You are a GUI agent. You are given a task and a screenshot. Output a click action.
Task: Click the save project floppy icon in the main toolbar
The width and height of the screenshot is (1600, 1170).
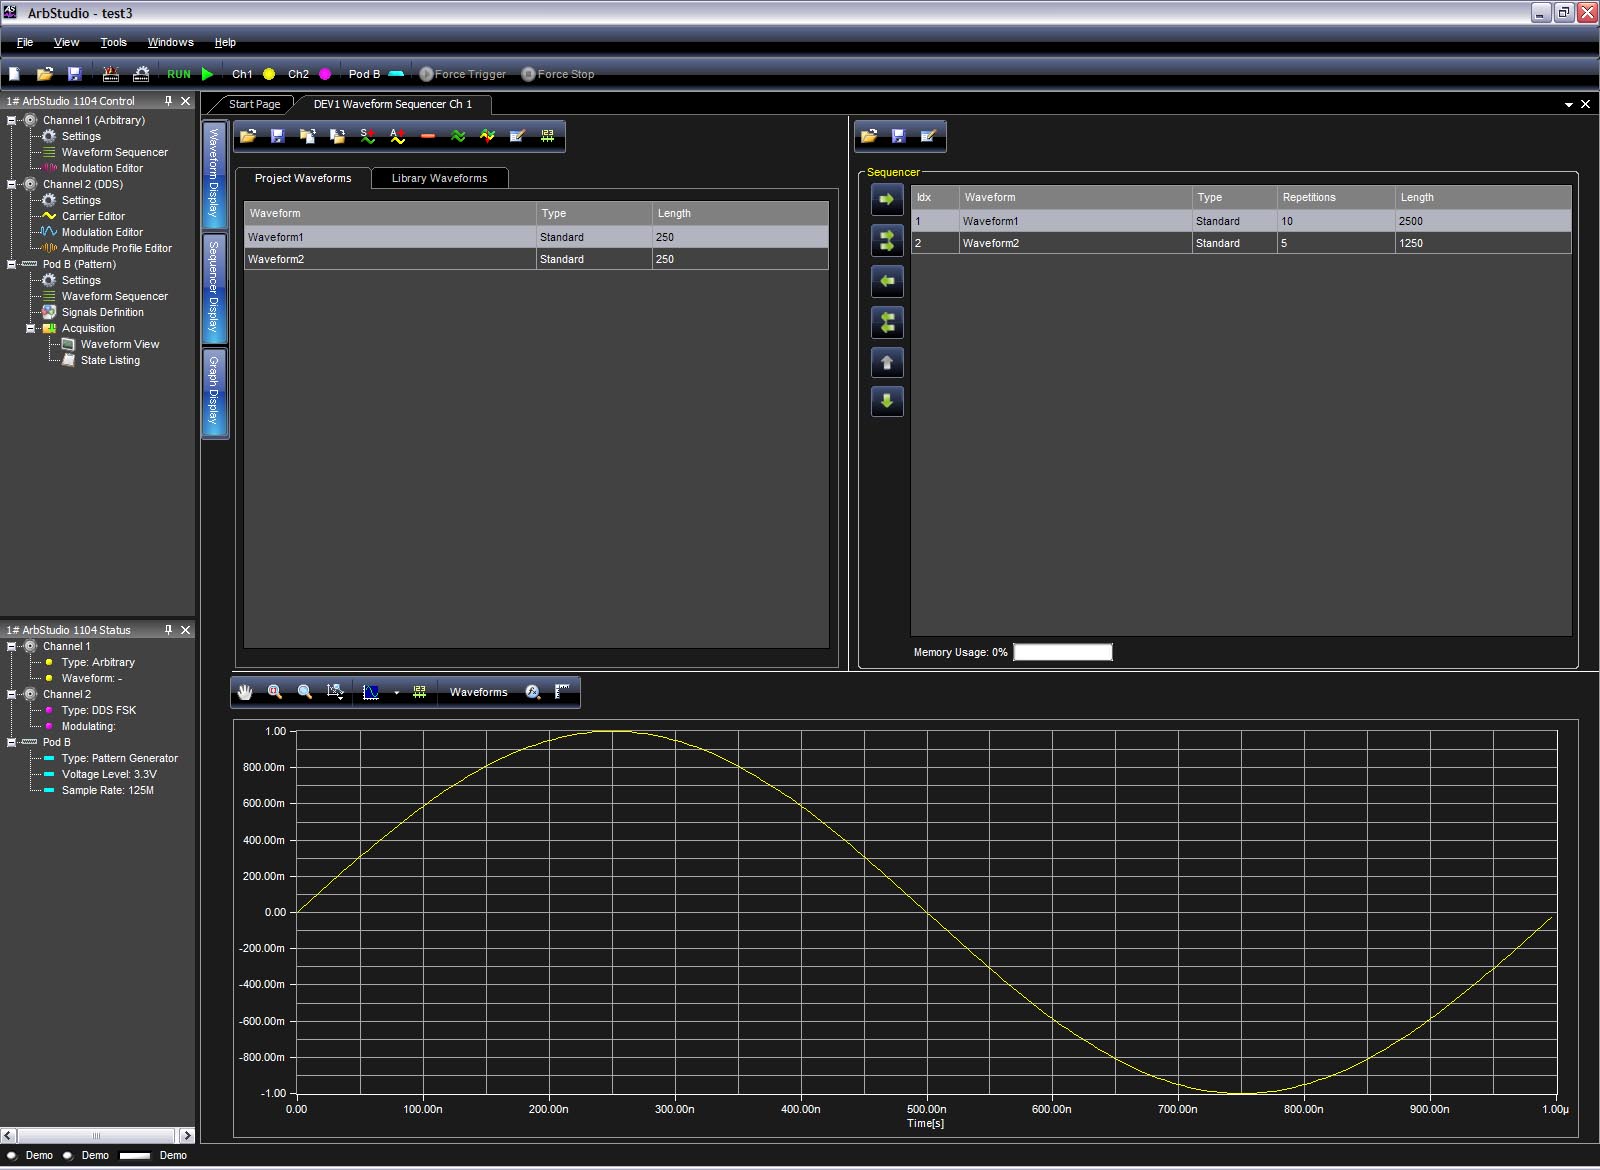[74, 74]
